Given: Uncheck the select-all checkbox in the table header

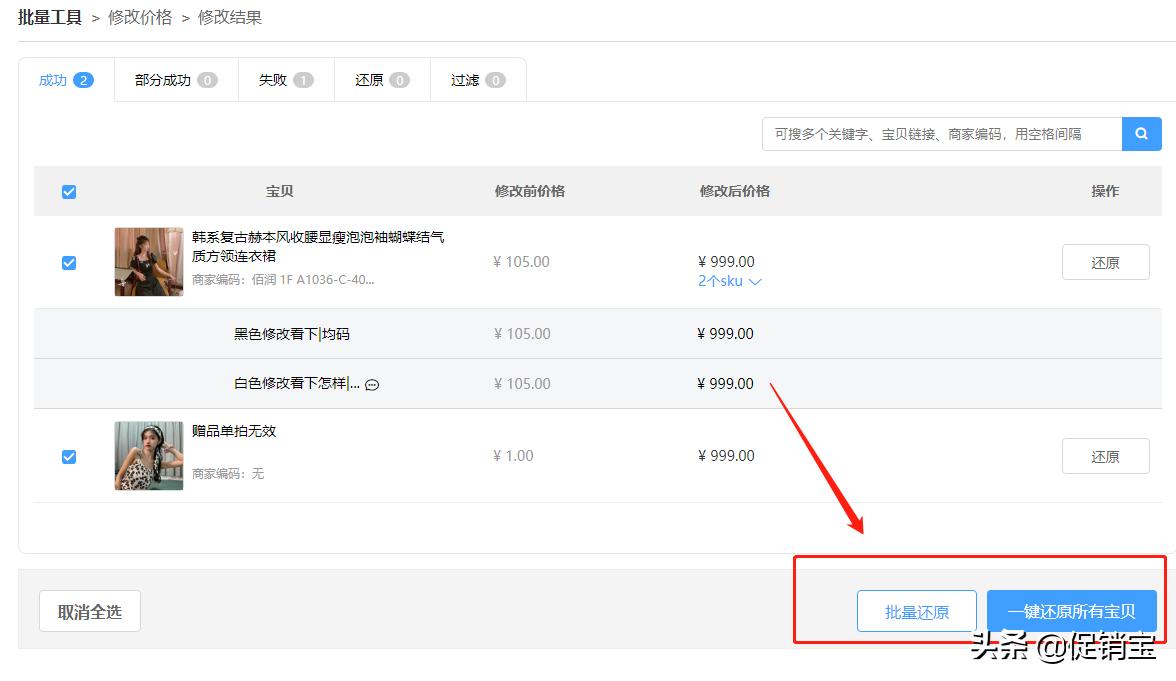Looking at the screenshot, I should click(x=68, y=191).
